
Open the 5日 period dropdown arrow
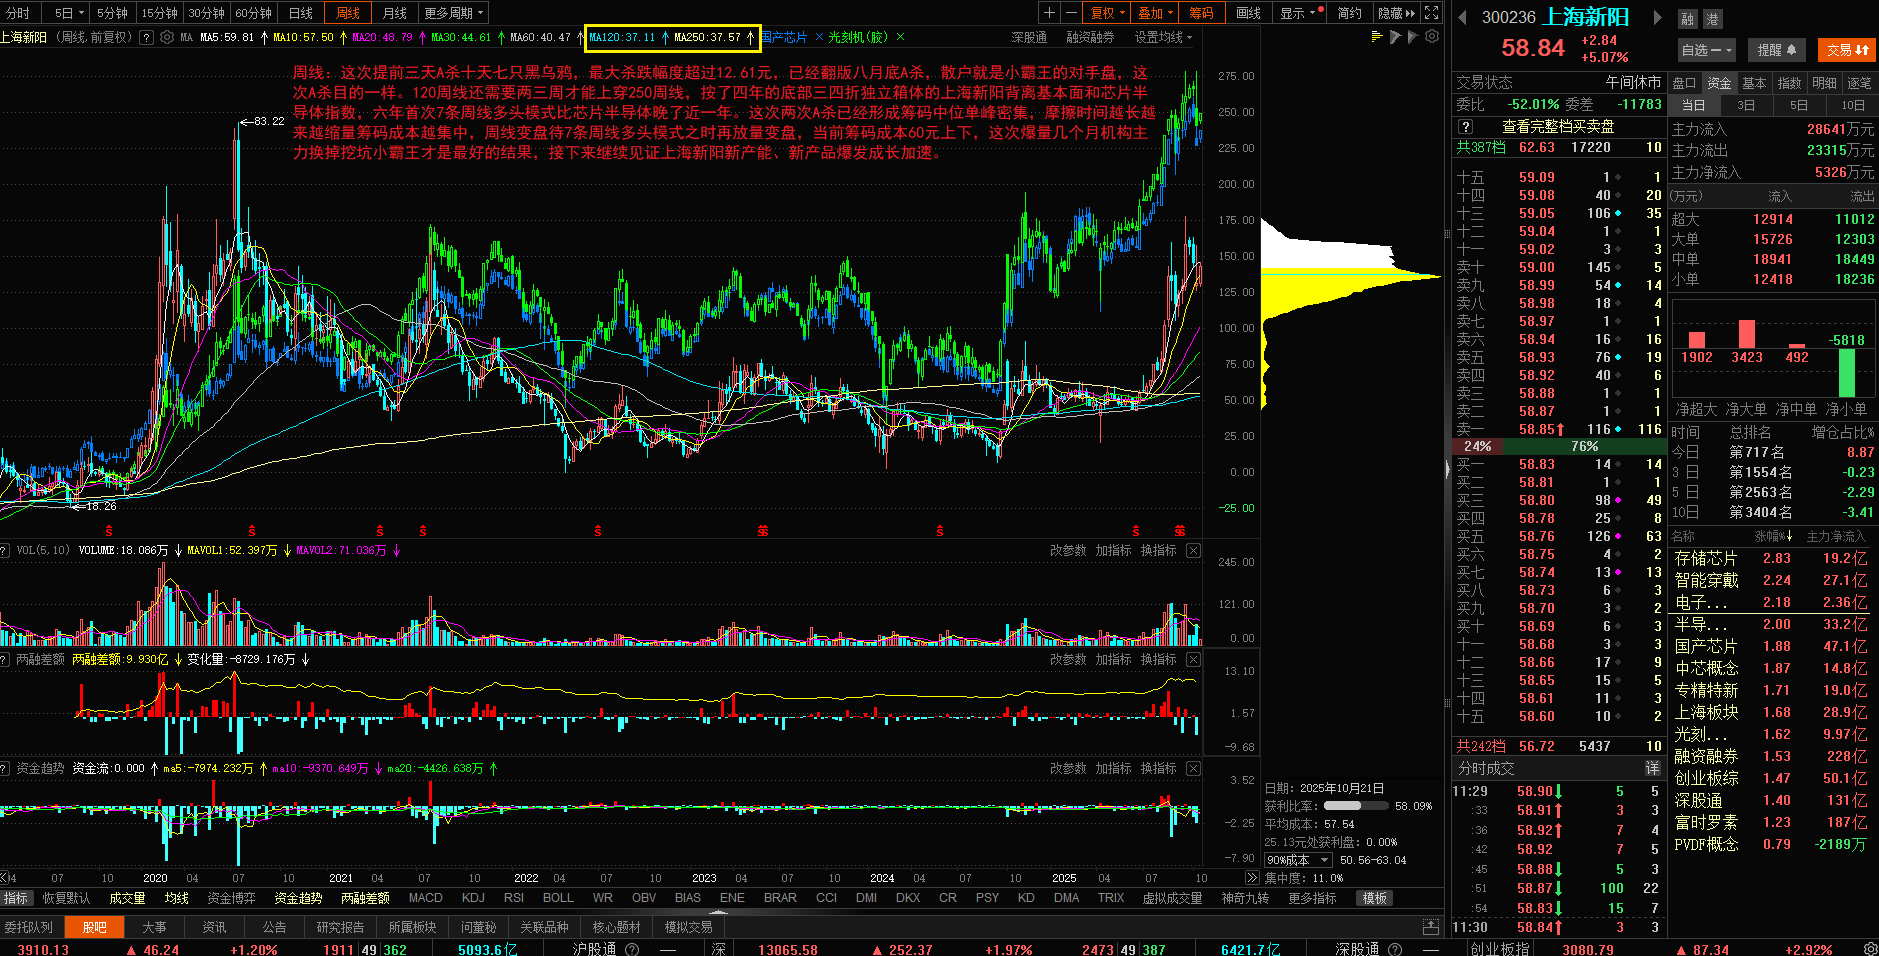click(x=82, y=13)
